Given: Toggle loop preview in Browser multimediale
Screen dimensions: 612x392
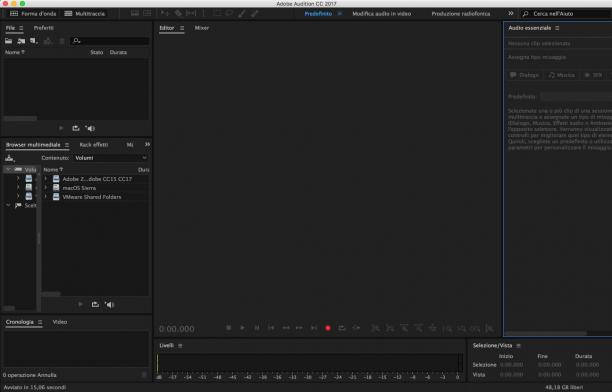Looking at the screenshot, I should point(95,305).
